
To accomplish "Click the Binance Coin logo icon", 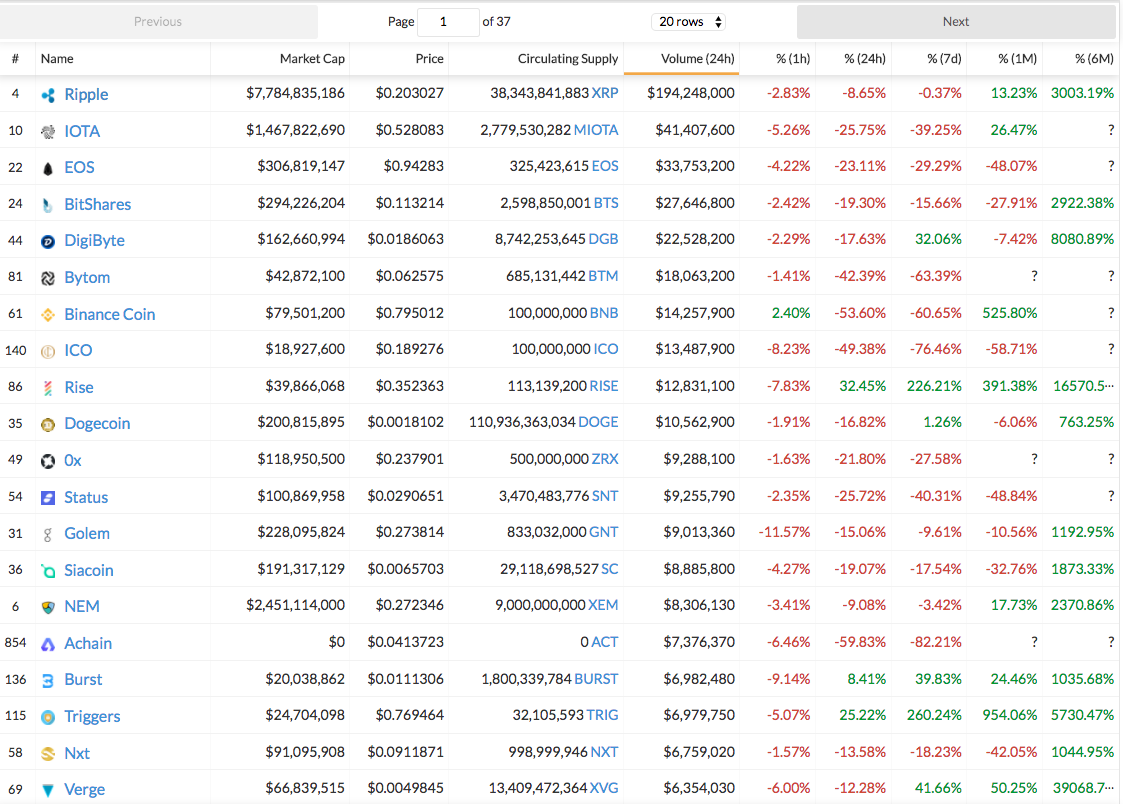I will click(48, 315).
